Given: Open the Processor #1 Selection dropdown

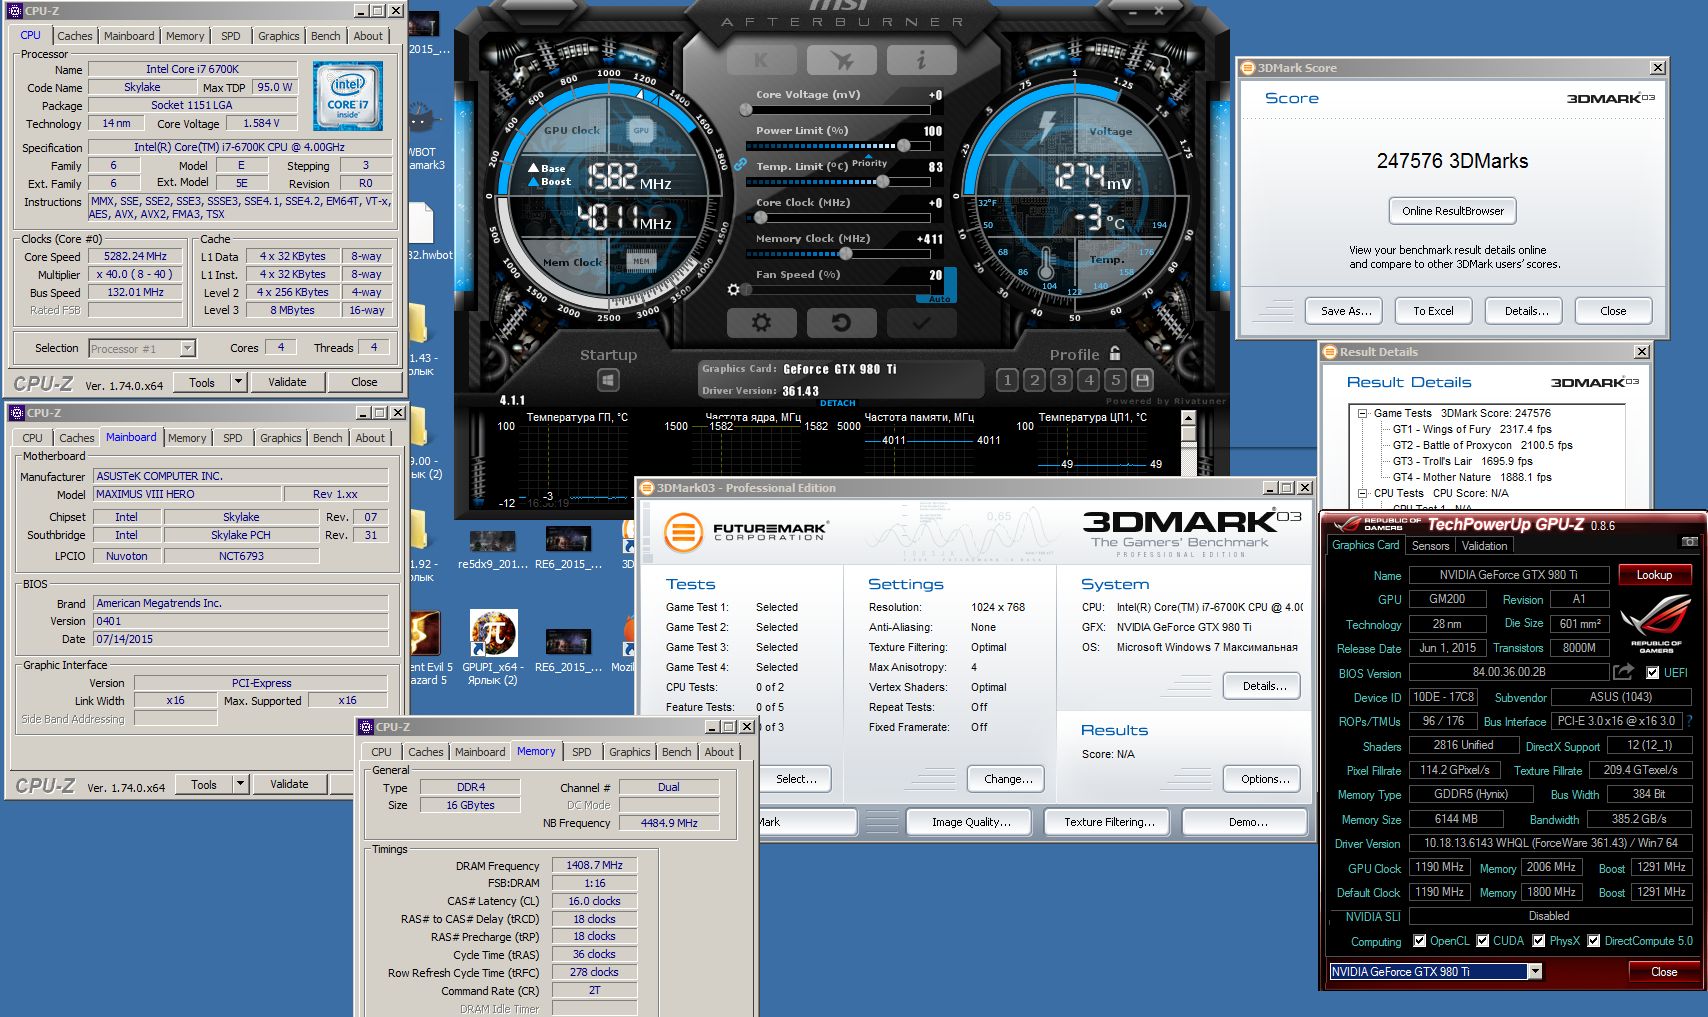Looking at the screenshot, I should 187,348.
